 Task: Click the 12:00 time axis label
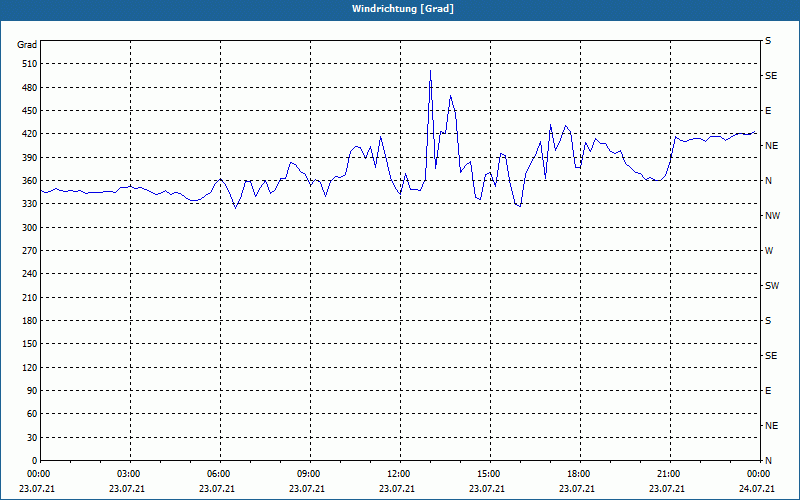pos(398,474)
